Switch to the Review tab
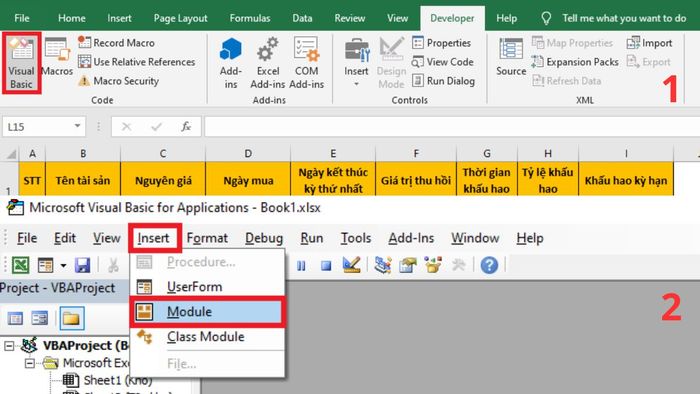The width and height of the screenshot is (700, 394). pyautogui.click(x=350, y=18)
